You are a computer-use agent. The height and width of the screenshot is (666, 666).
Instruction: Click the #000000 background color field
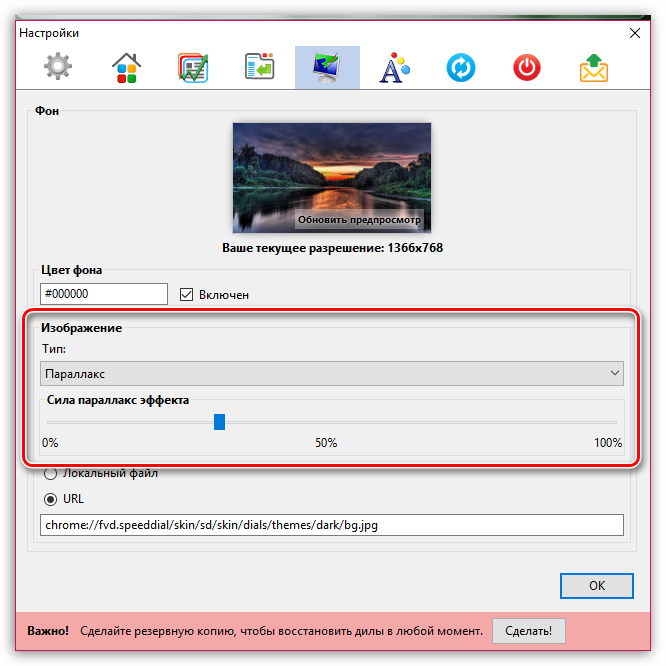click(x=104, y=294)
